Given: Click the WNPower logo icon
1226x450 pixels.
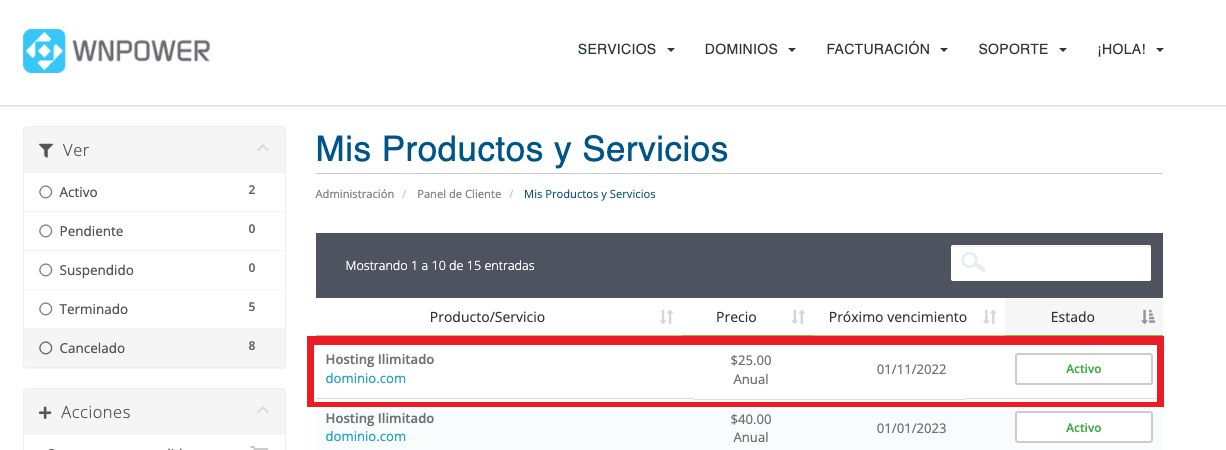Looking at the screenshot, I should click(x=44, y=50).
